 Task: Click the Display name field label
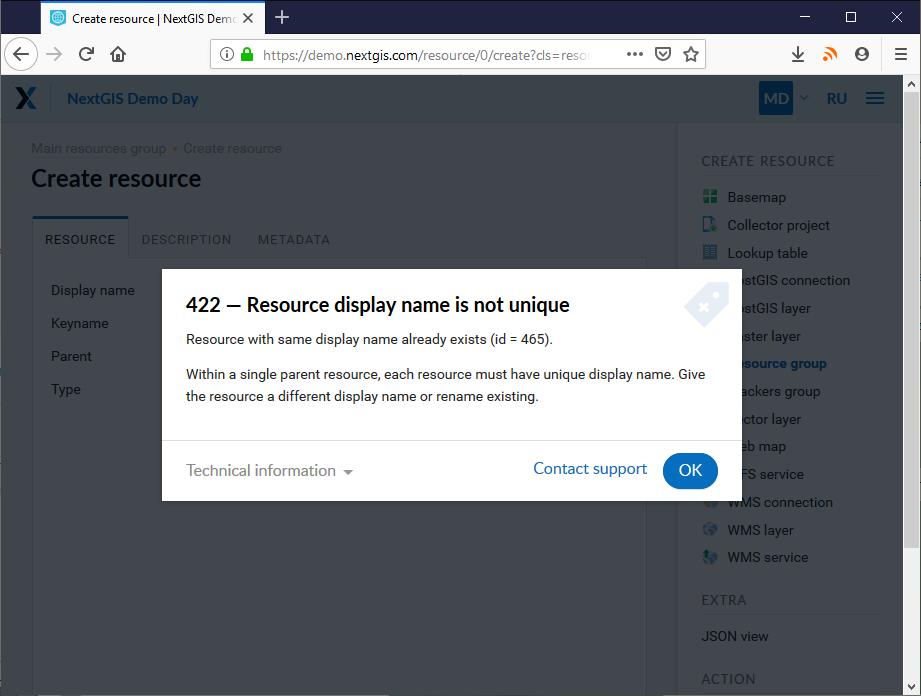(x=93, y=291)
